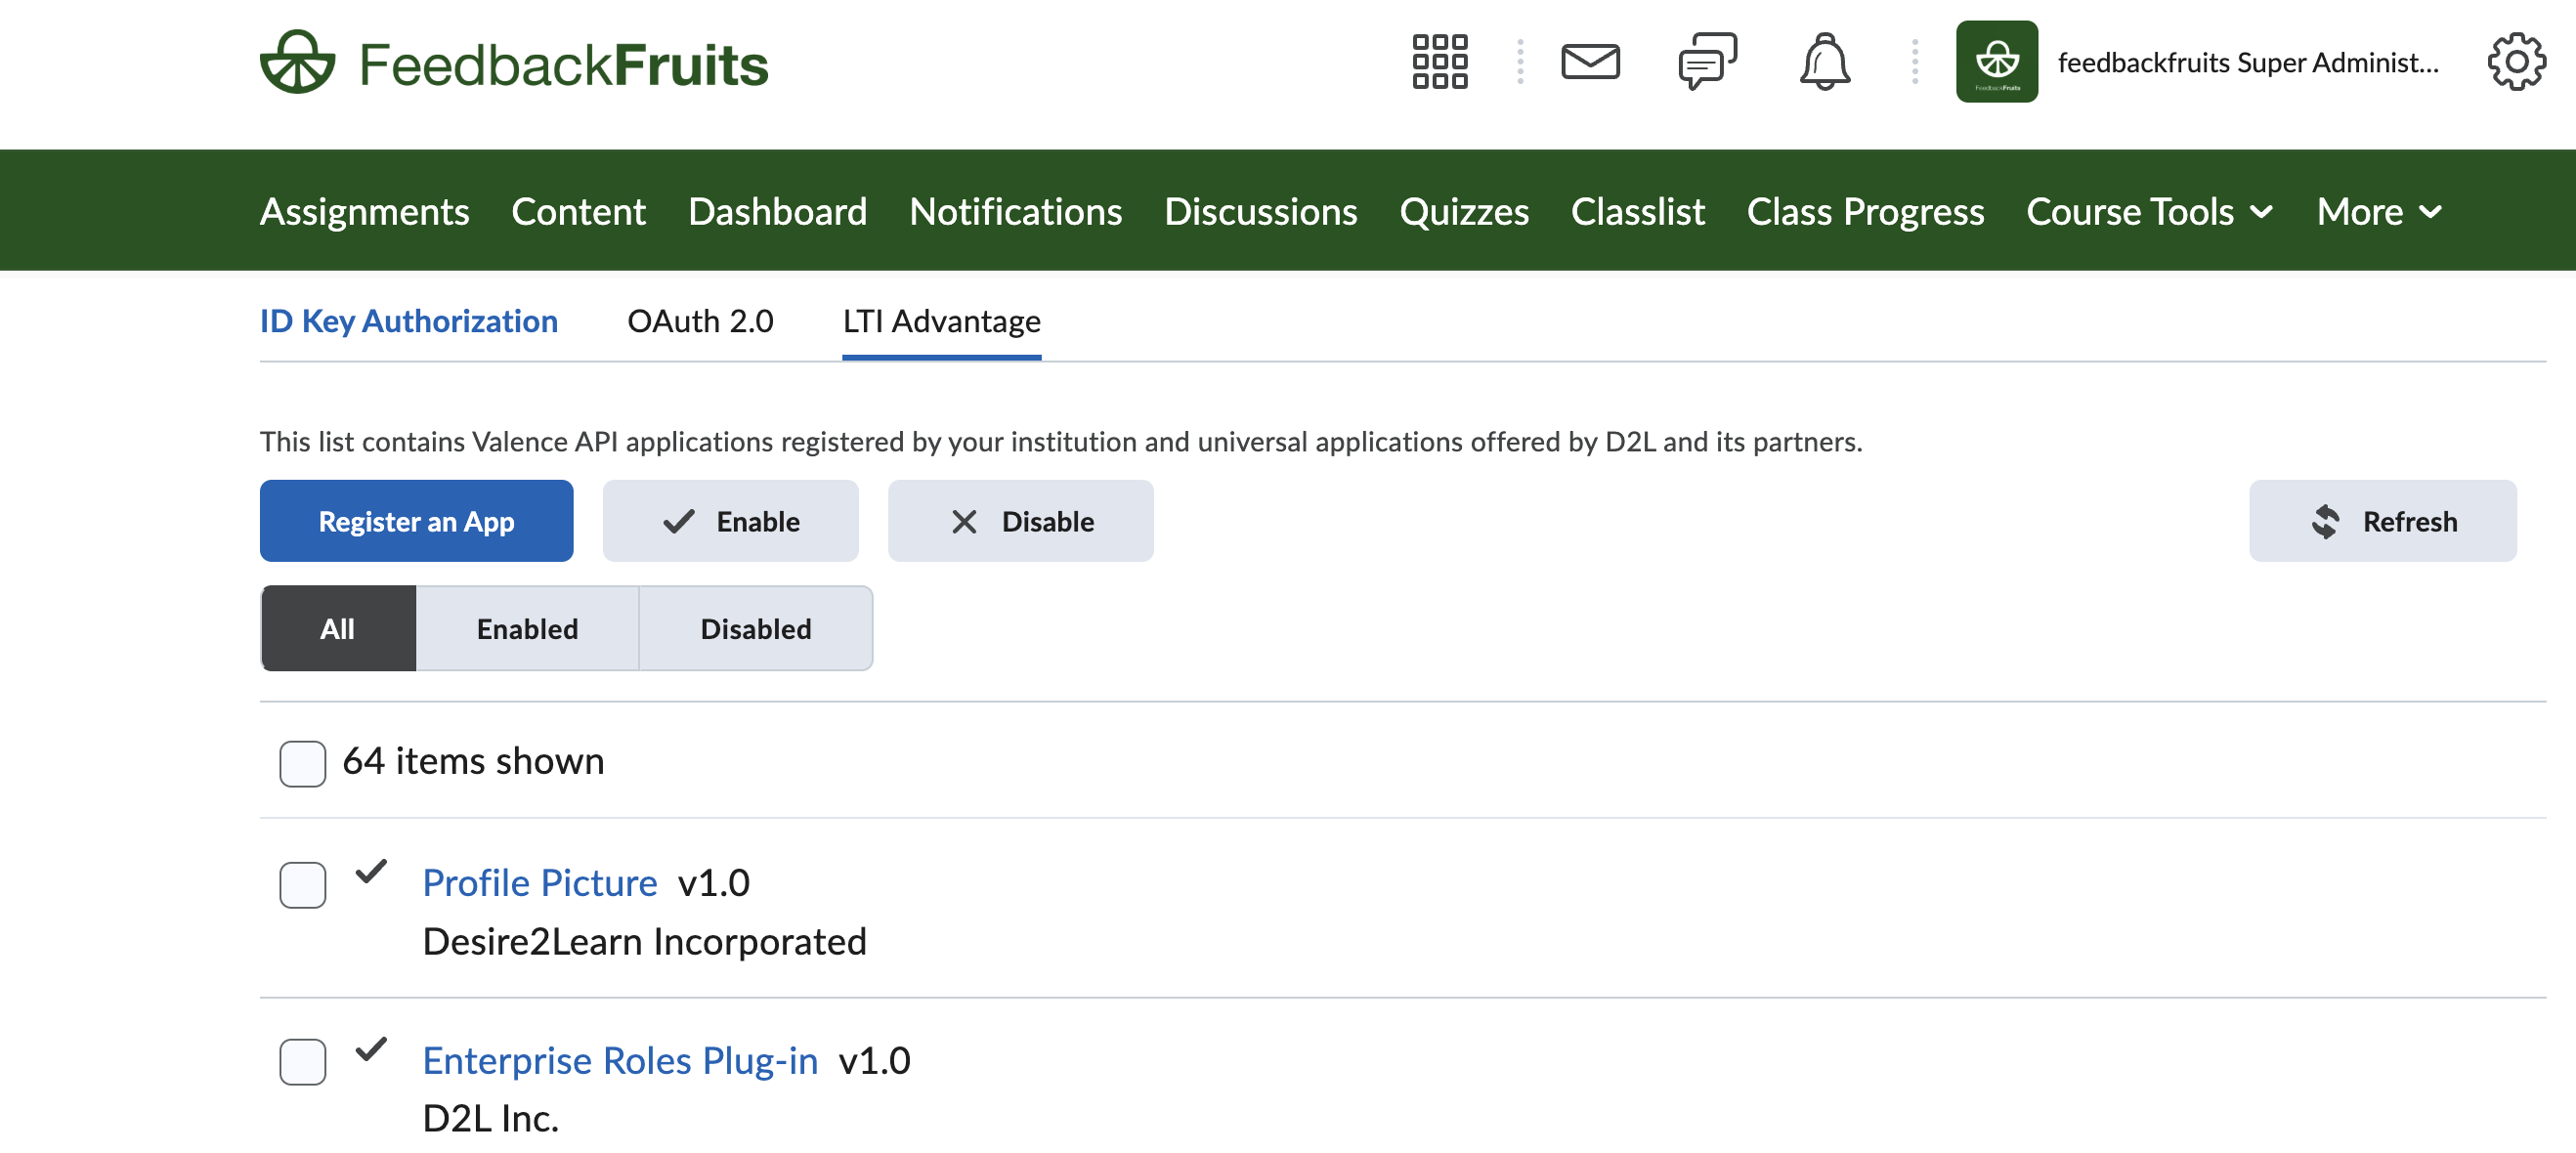The width and height of the screenshot is (2576, 1153).
Task: Filter list by Disabled apps
Action: [x=756, y=628]
